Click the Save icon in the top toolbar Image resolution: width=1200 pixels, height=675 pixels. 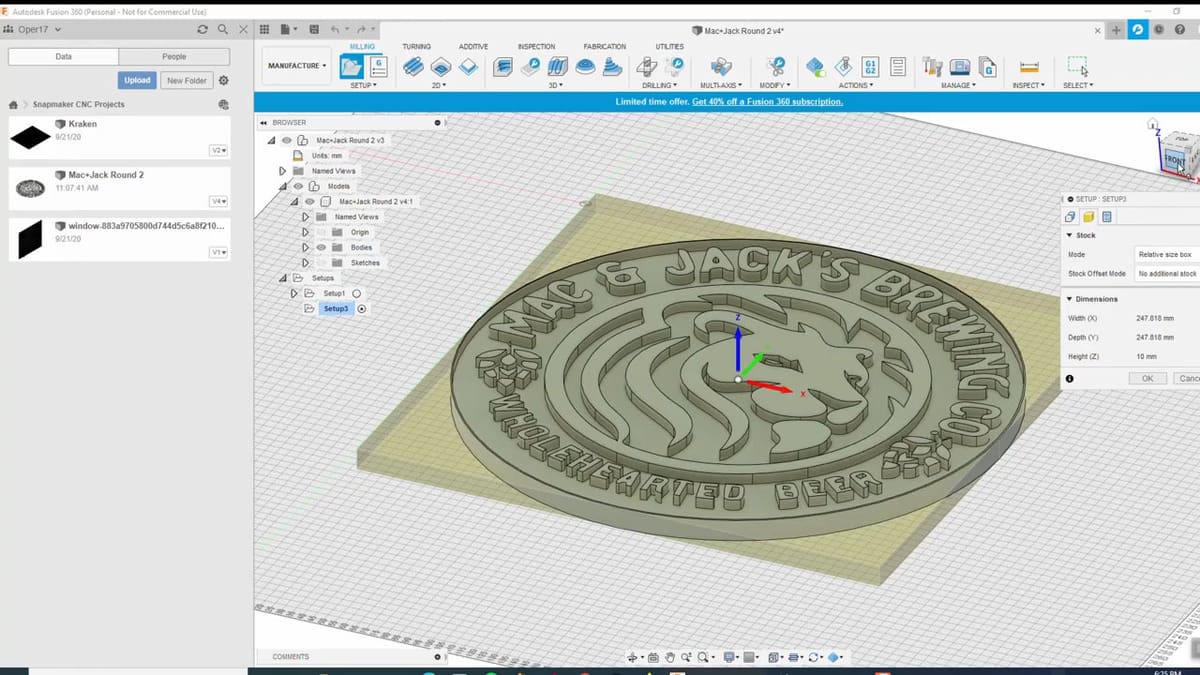tap(315, 31)
